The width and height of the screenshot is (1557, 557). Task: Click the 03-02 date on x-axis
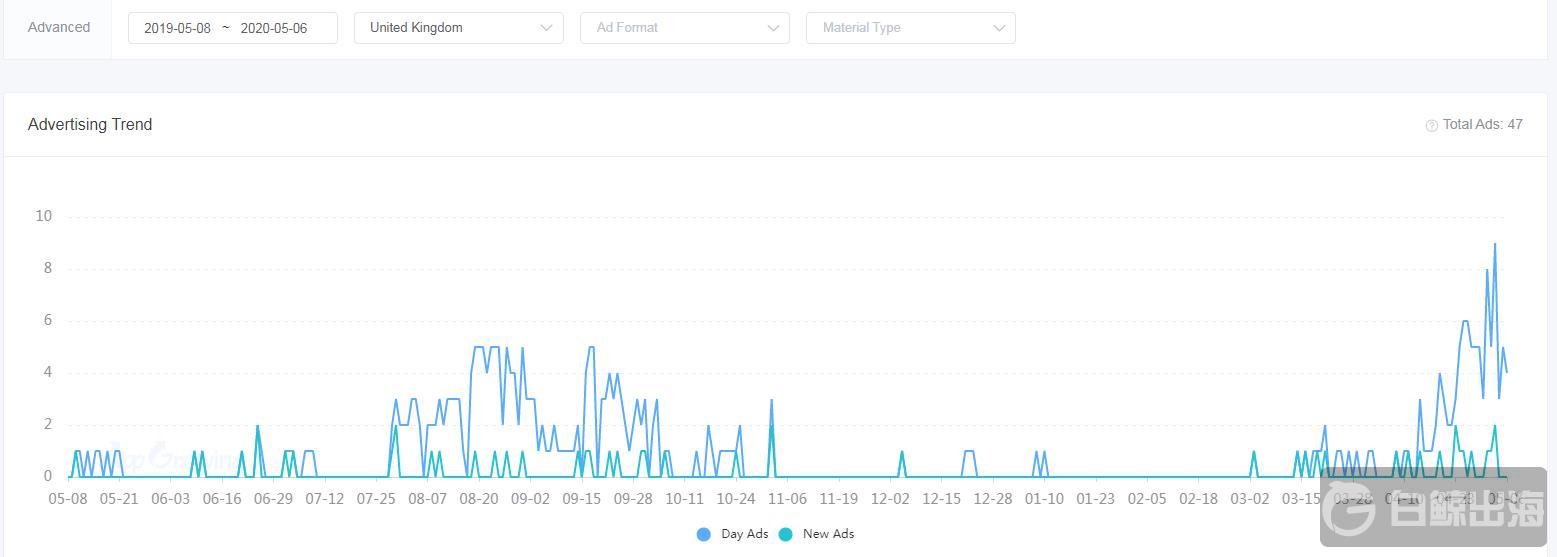point(1249,498)
